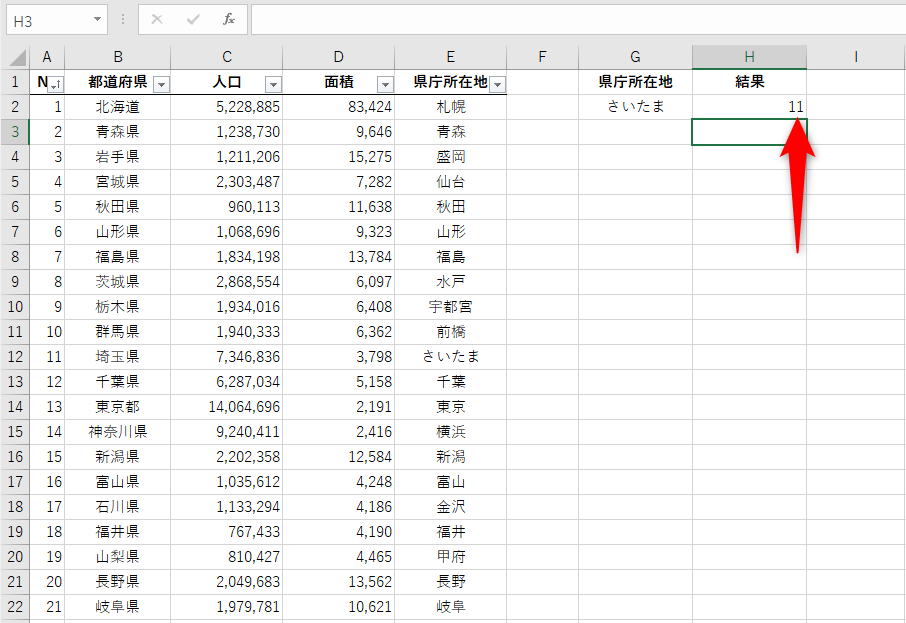Select population cell 767,433
The image size is (906, 623).
[x=227, y=532]
